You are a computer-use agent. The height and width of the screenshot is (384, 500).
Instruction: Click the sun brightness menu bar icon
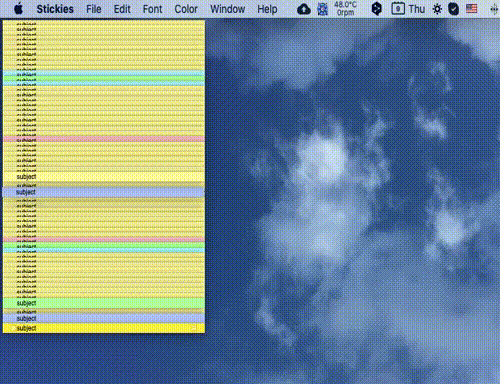click(437, 9)
